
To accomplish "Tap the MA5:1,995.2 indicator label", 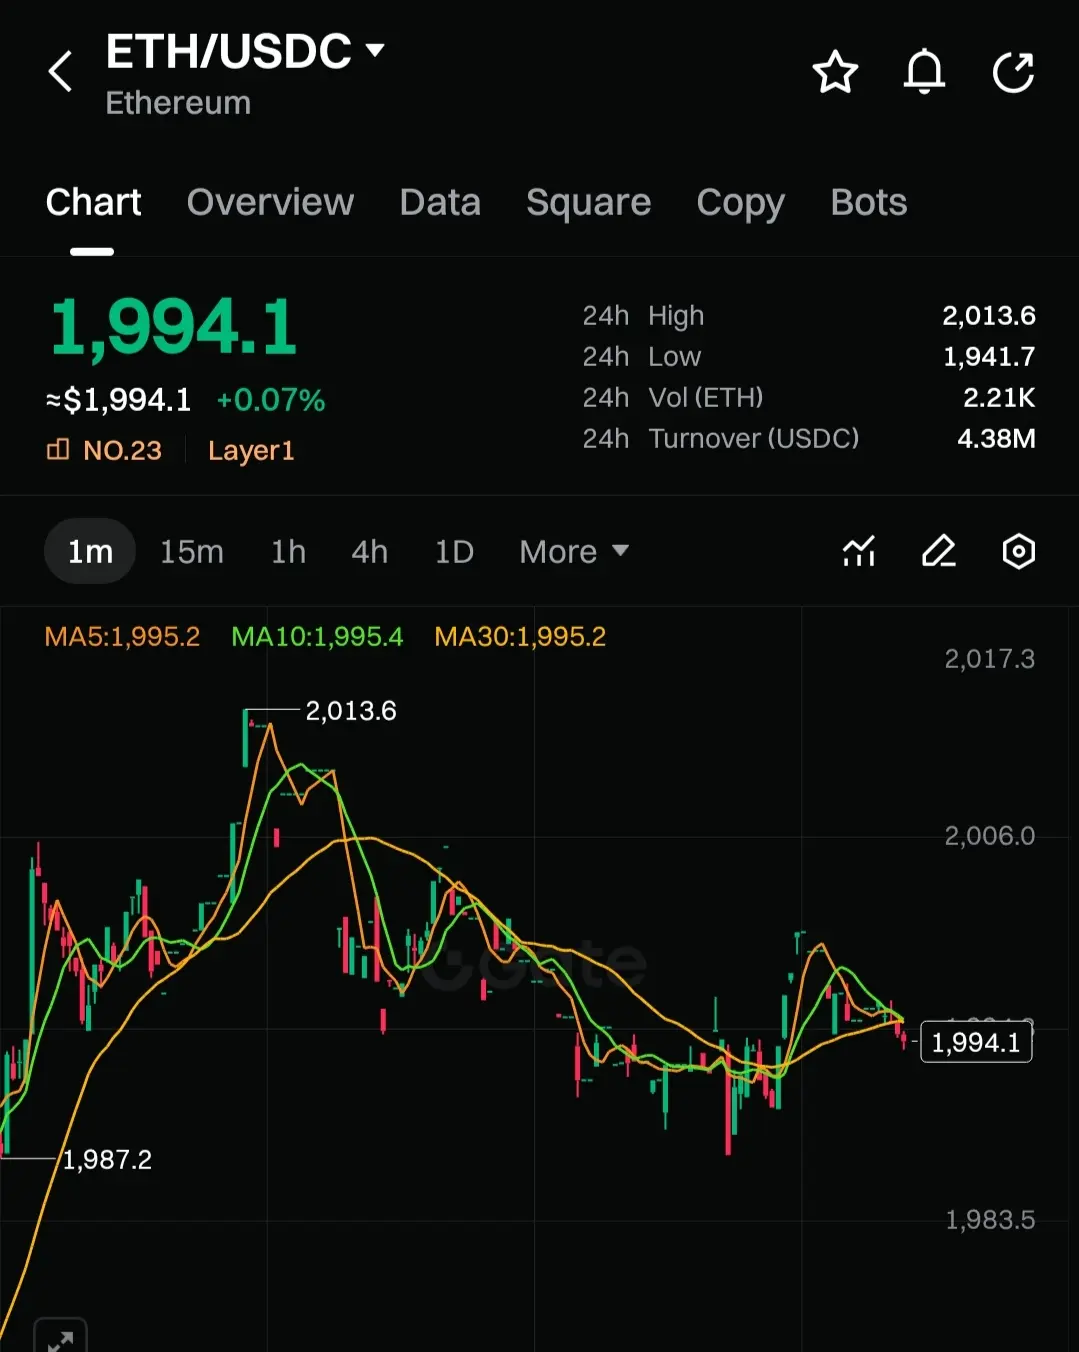I will click(122, 637).
